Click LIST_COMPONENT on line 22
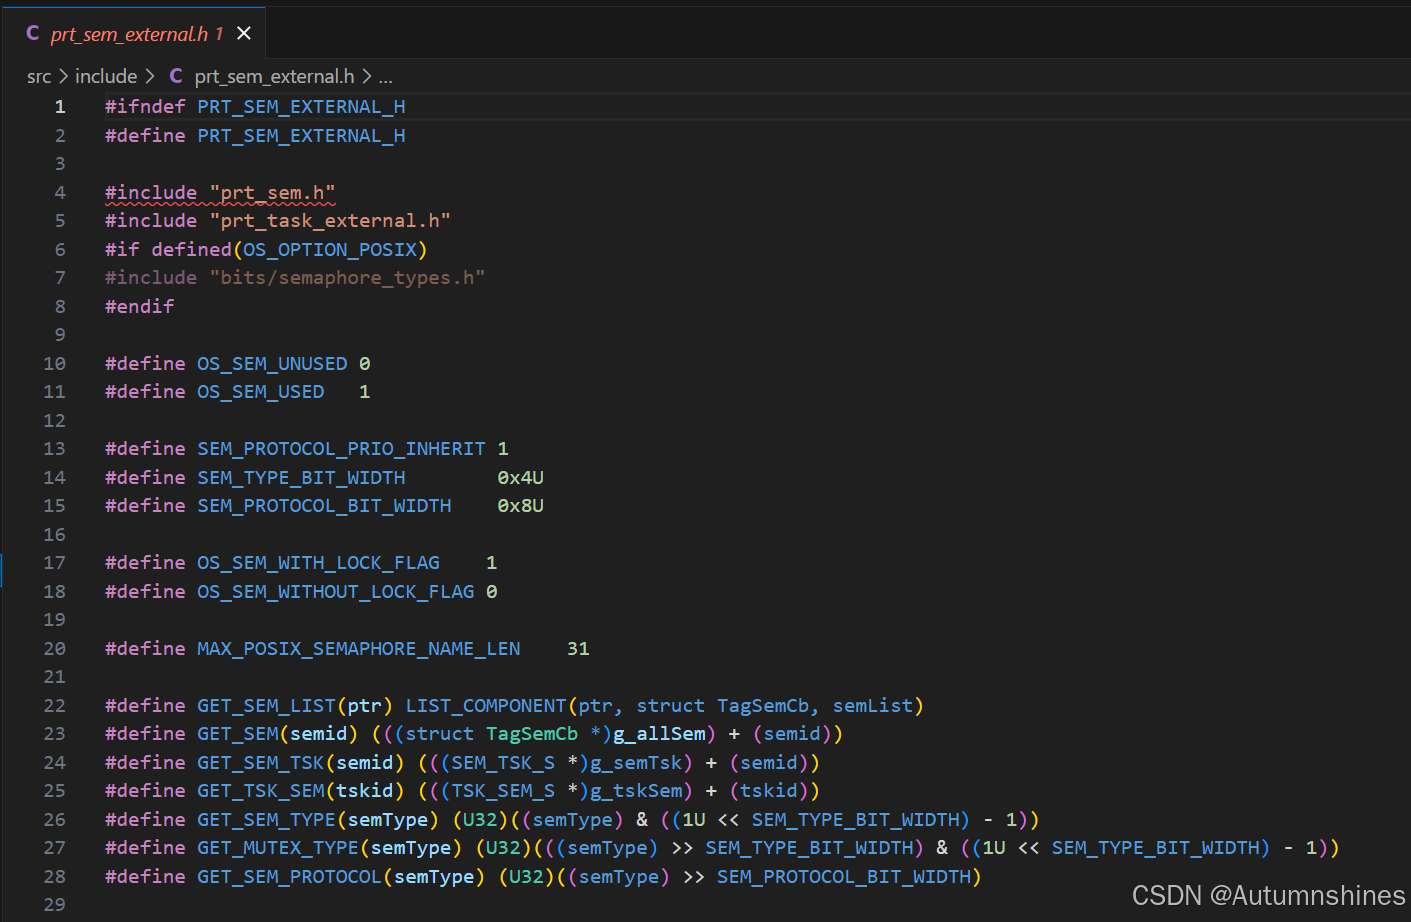The image size is (1411, 922). (486, 706)
